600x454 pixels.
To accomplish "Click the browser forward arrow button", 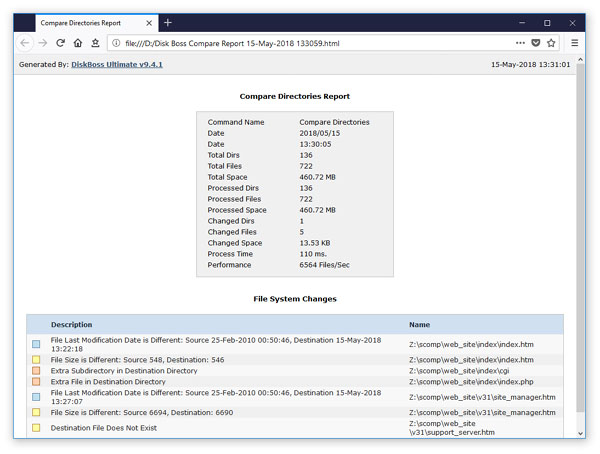I will tap(42, 43).
